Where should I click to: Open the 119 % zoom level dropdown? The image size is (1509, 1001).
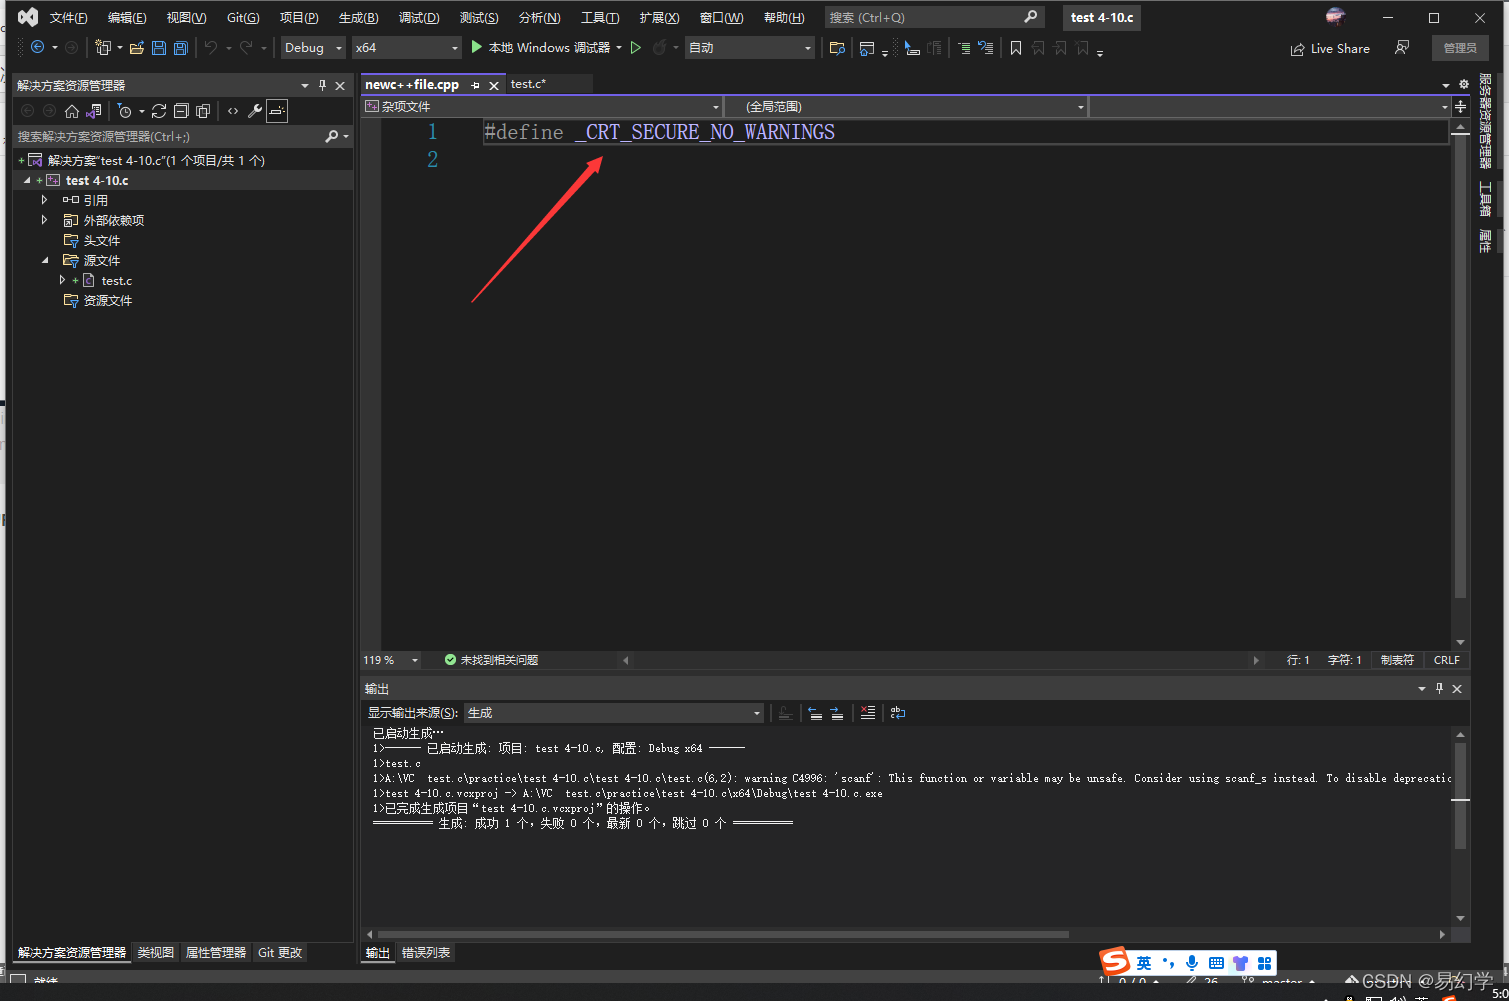391,660
